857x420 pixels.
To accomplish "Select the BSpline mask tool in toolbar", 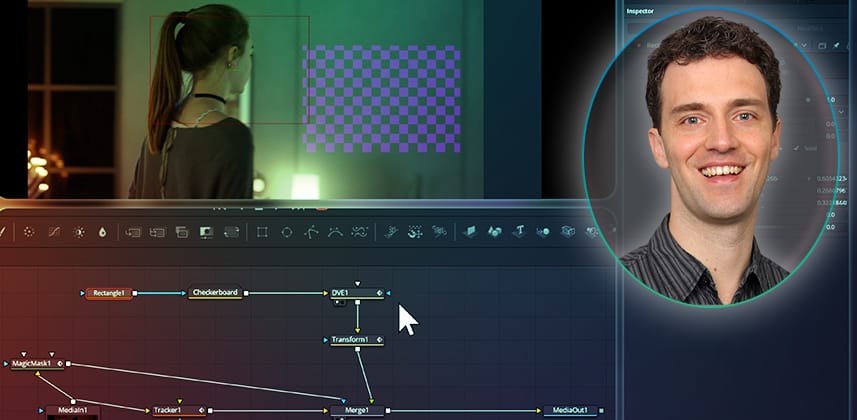I will [335, 232].
